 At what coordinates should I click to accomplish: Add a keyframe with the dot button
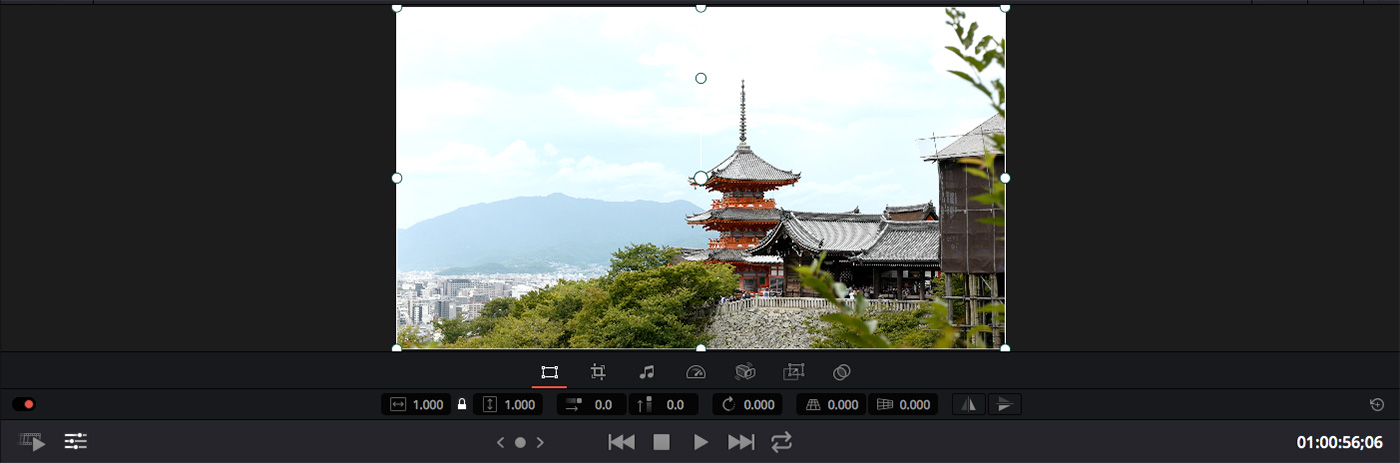[x=520, y=442]
